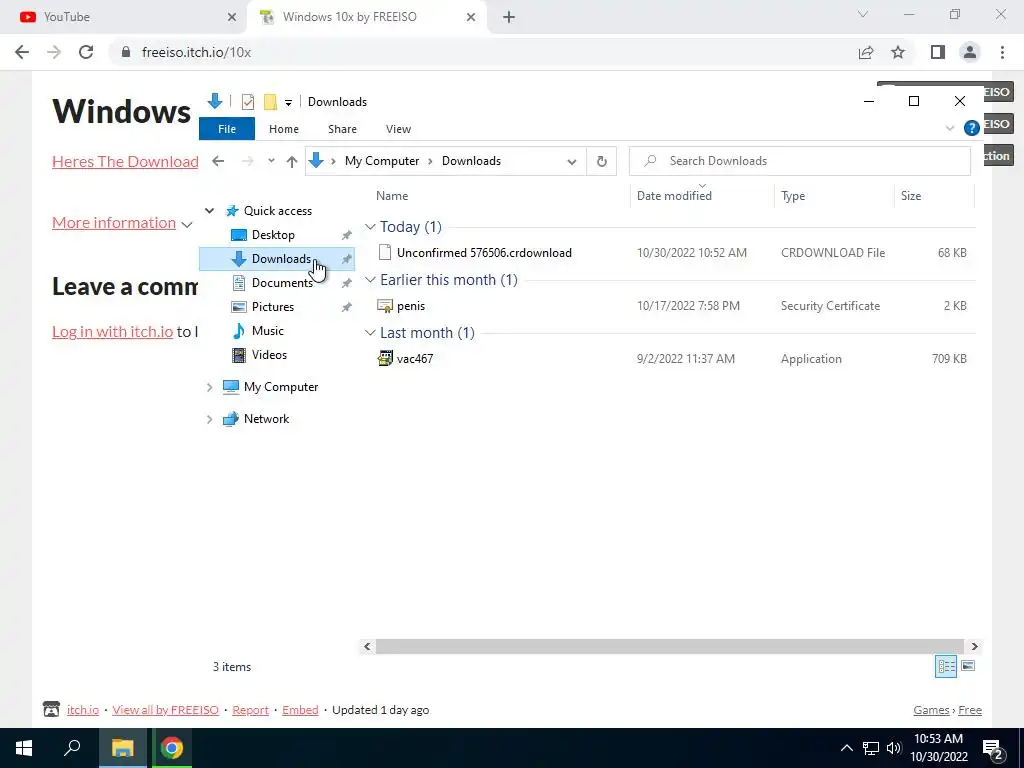Switch to the View ribbon tab
This screenshot has width=1024, height=768.
click(x=398, y=129)
